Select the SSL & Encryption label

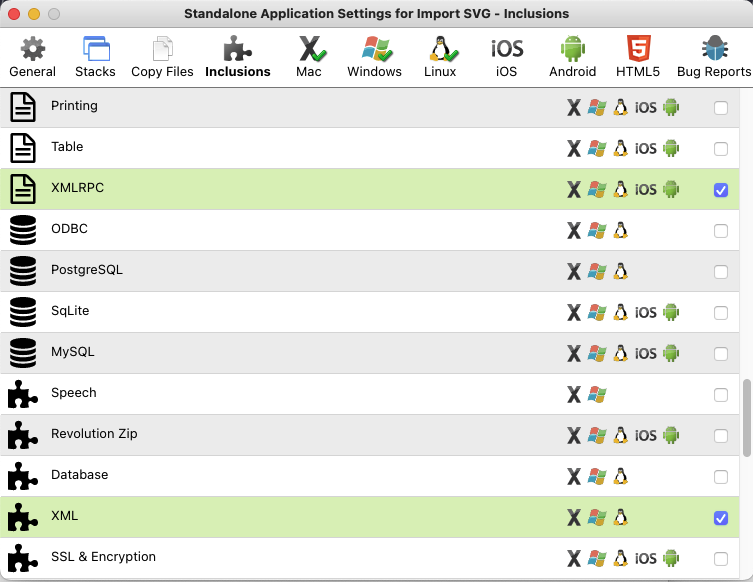[x=103, y=557]
